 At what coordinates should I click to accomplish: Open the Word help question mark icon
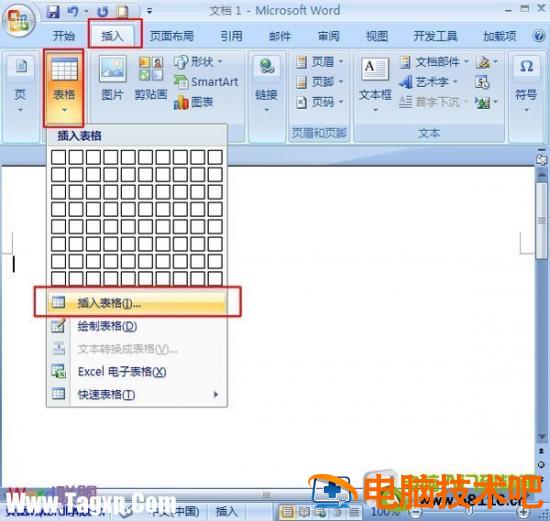(539, 36)
